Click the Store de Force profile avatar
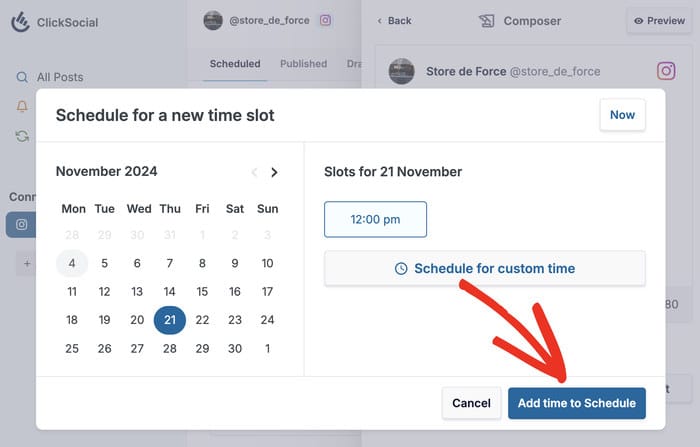Screen dimensions: 700x447 tap(402, 71)
